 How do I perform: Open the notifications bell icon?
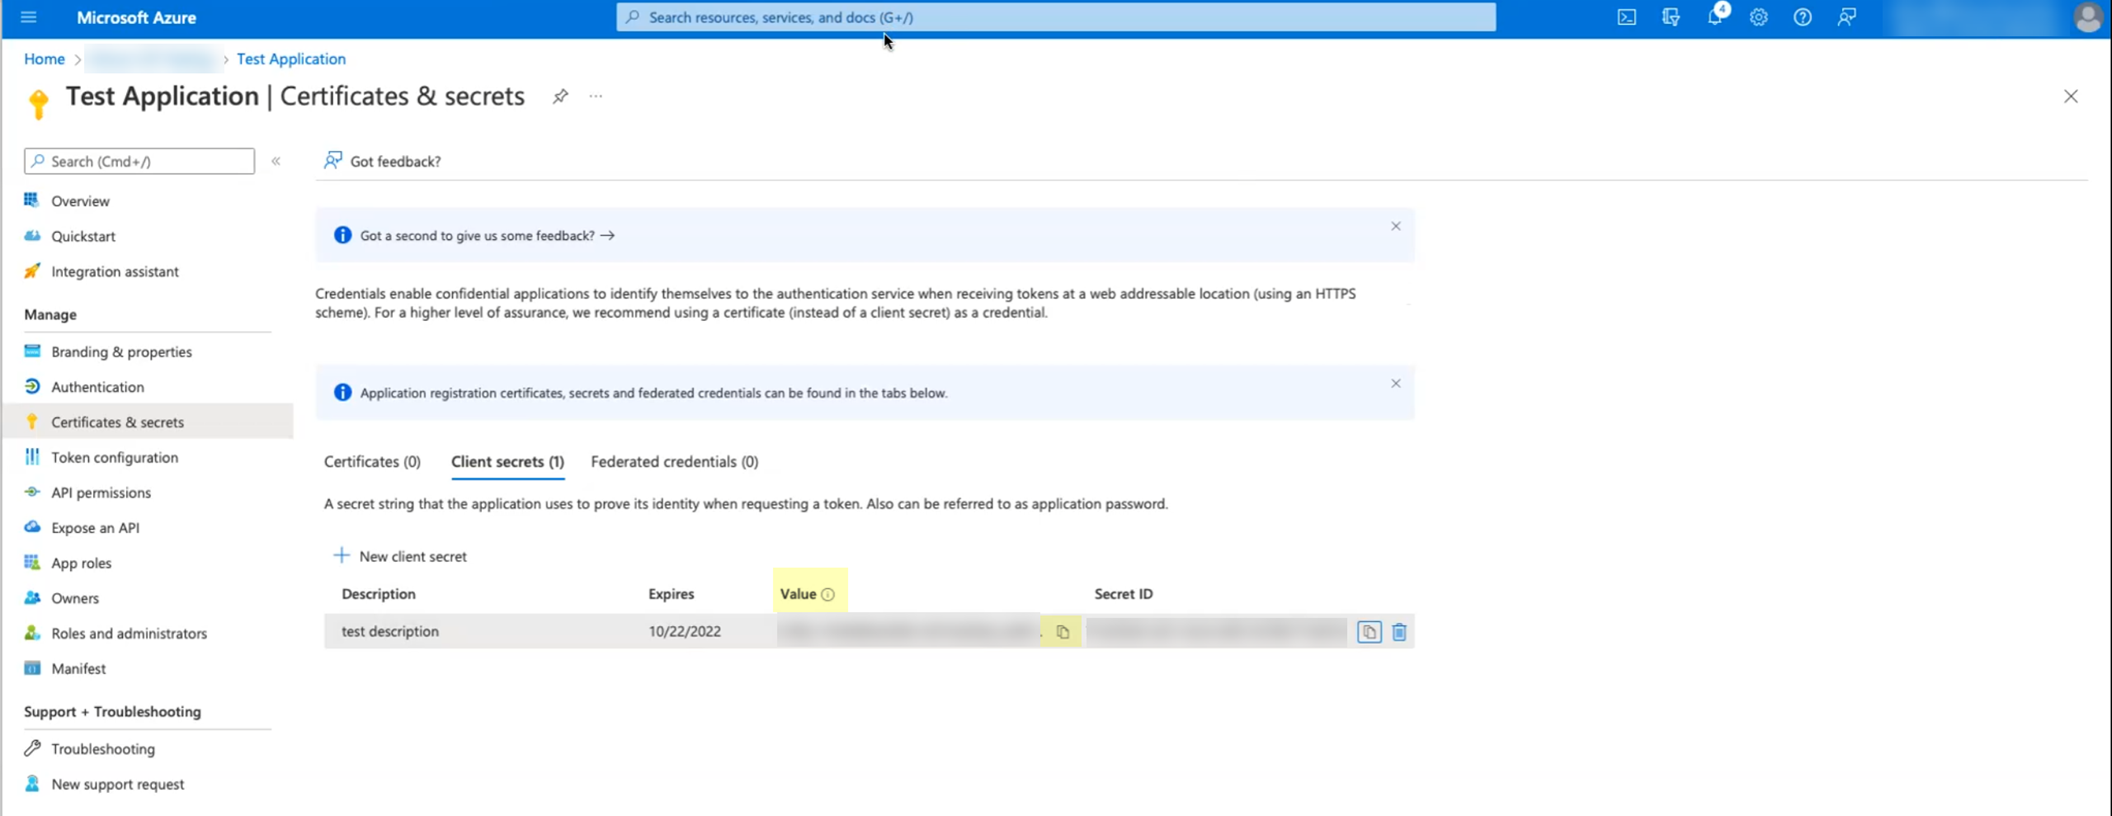pyautogui.click(x=1715, y=16)
